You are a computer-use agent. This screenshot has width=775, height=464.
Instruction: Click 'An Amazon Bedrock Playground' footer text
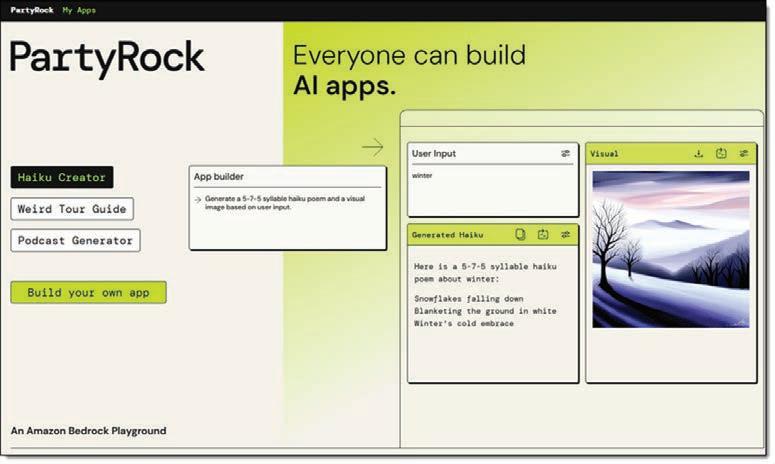[x=88, y=431]
